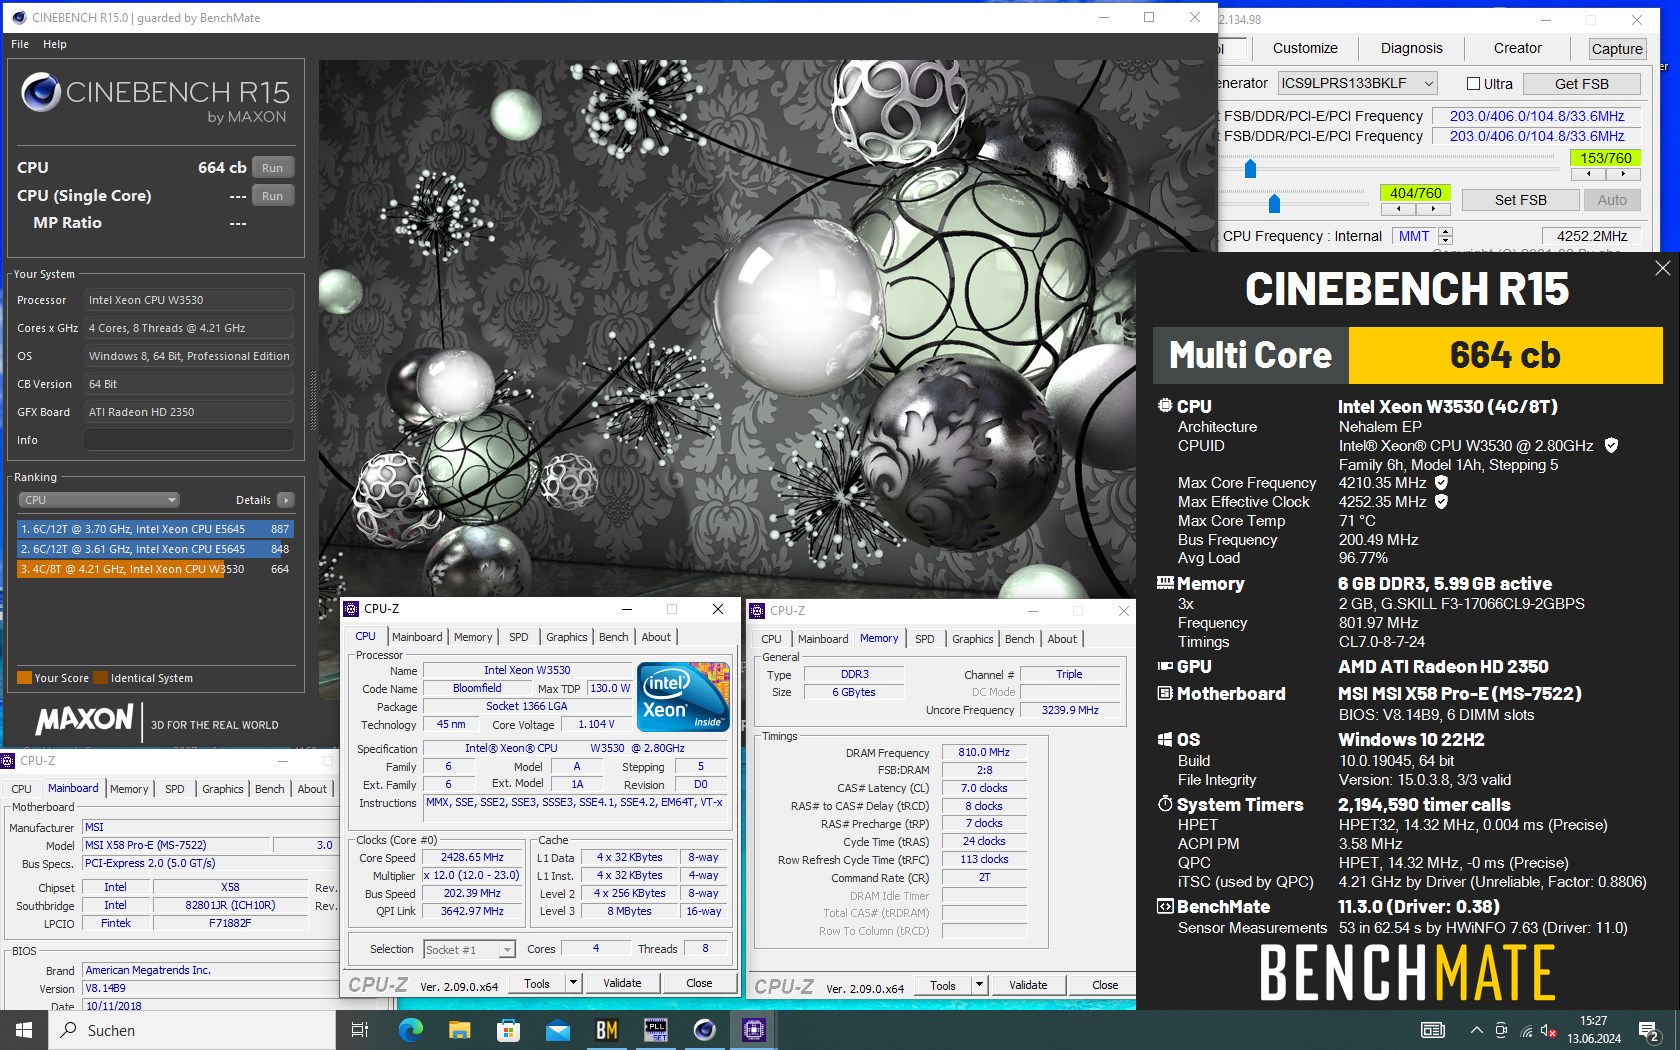The width and height of the screenshot is (1680, 1050).
Task: Click the Info field in Your System
Action: pos(189,440)
